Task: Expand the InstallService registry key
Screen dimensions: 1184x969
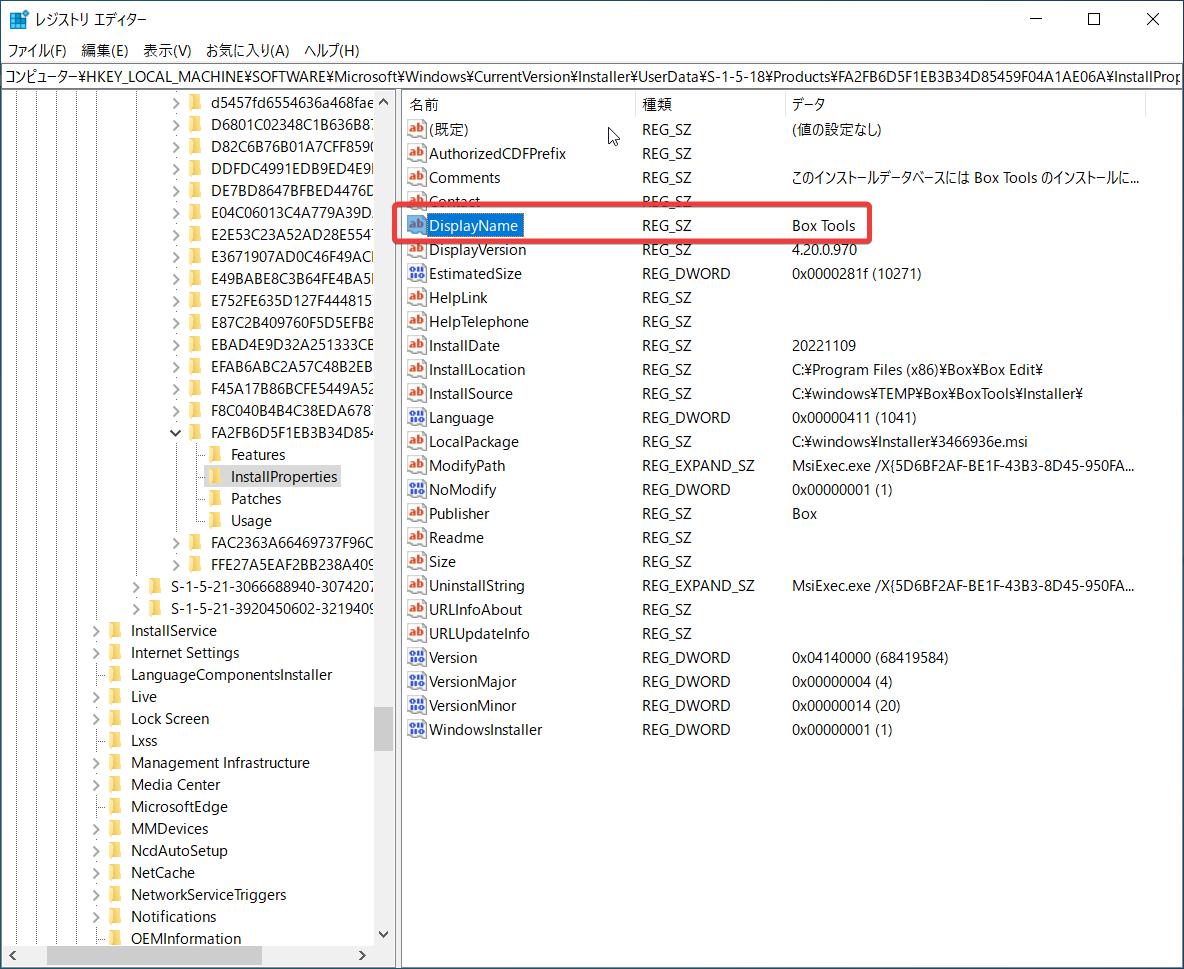Action: [97, 631]
